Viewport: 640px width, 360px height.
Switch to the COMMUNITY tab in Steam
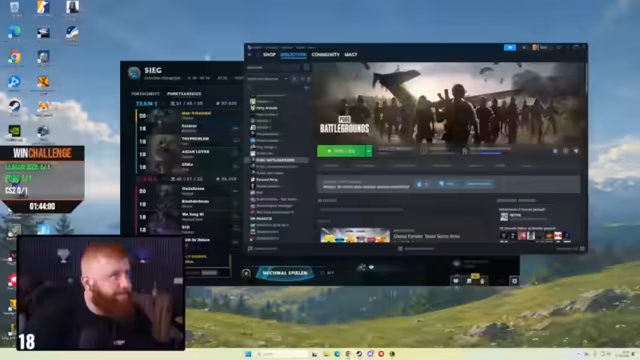click(x=325, y=54)
